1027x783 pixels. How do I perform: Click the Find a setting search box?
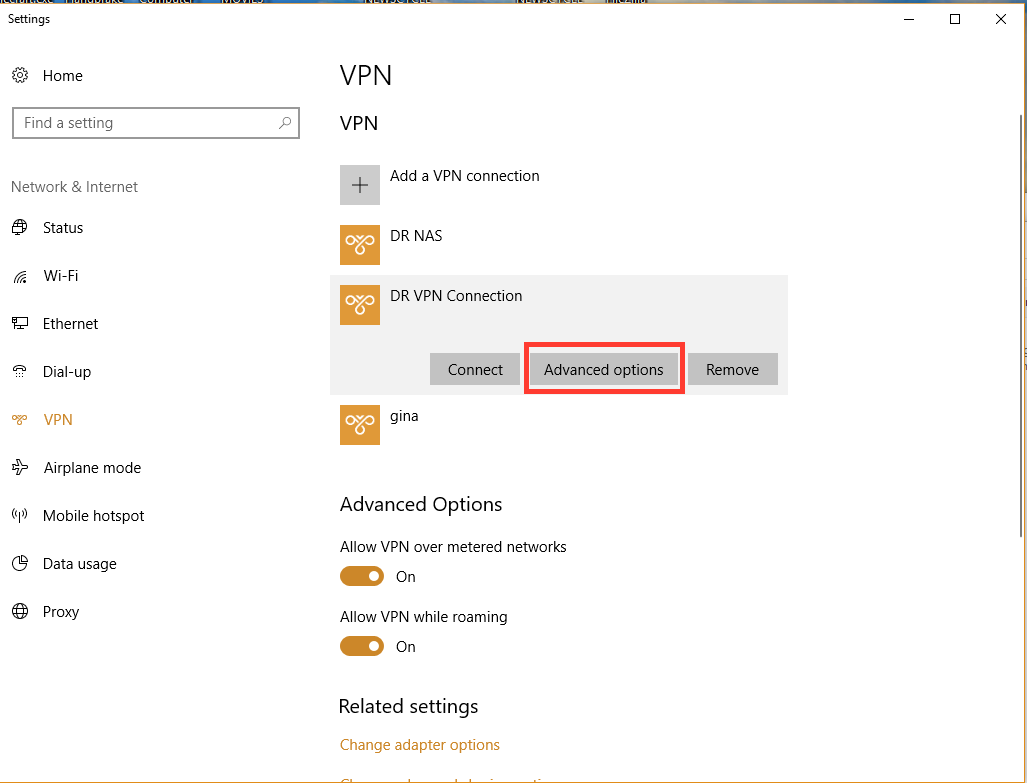145,123
